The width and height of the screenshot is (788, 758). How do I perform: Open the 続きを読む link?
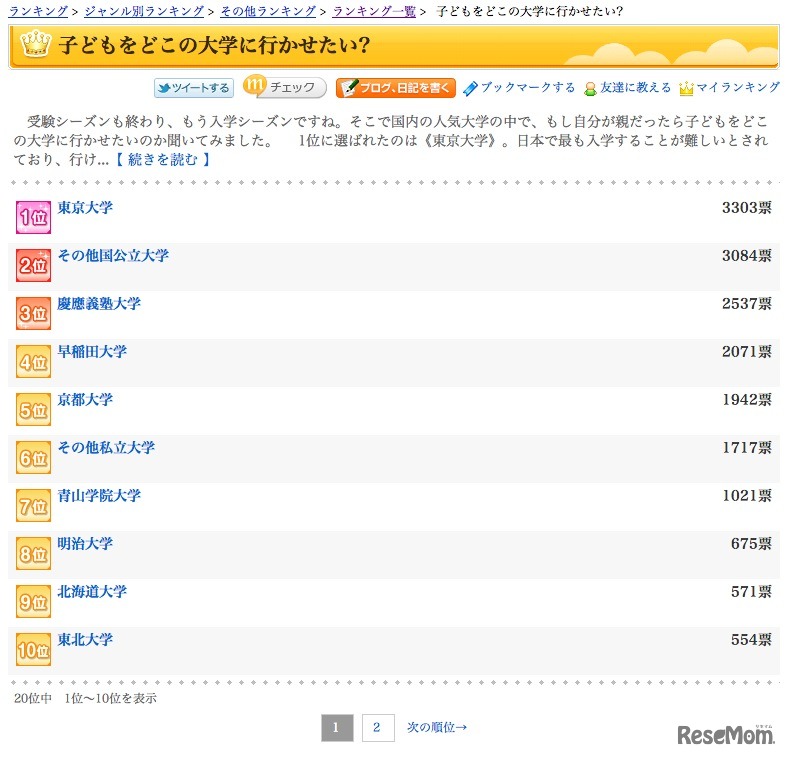coord(162,159)
